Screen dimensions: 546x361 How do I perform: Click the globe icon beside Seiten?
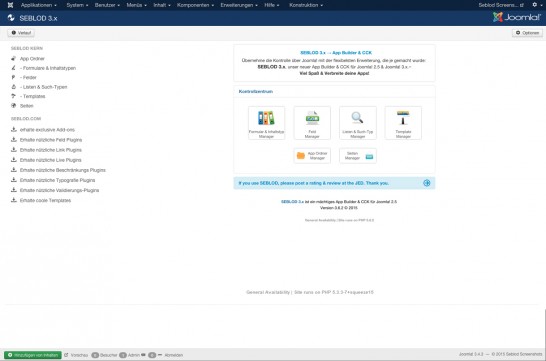(14, 105)
